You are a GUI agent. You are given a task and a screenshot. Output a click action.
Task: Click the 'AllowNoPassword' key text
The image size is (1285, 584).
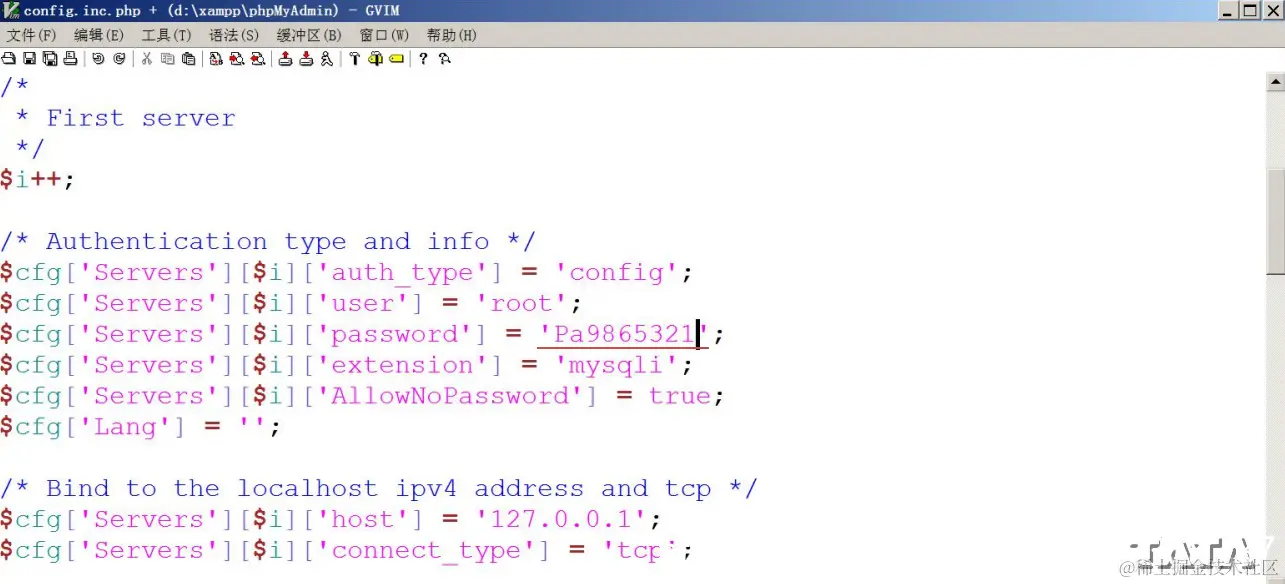[x=451, y=396]
